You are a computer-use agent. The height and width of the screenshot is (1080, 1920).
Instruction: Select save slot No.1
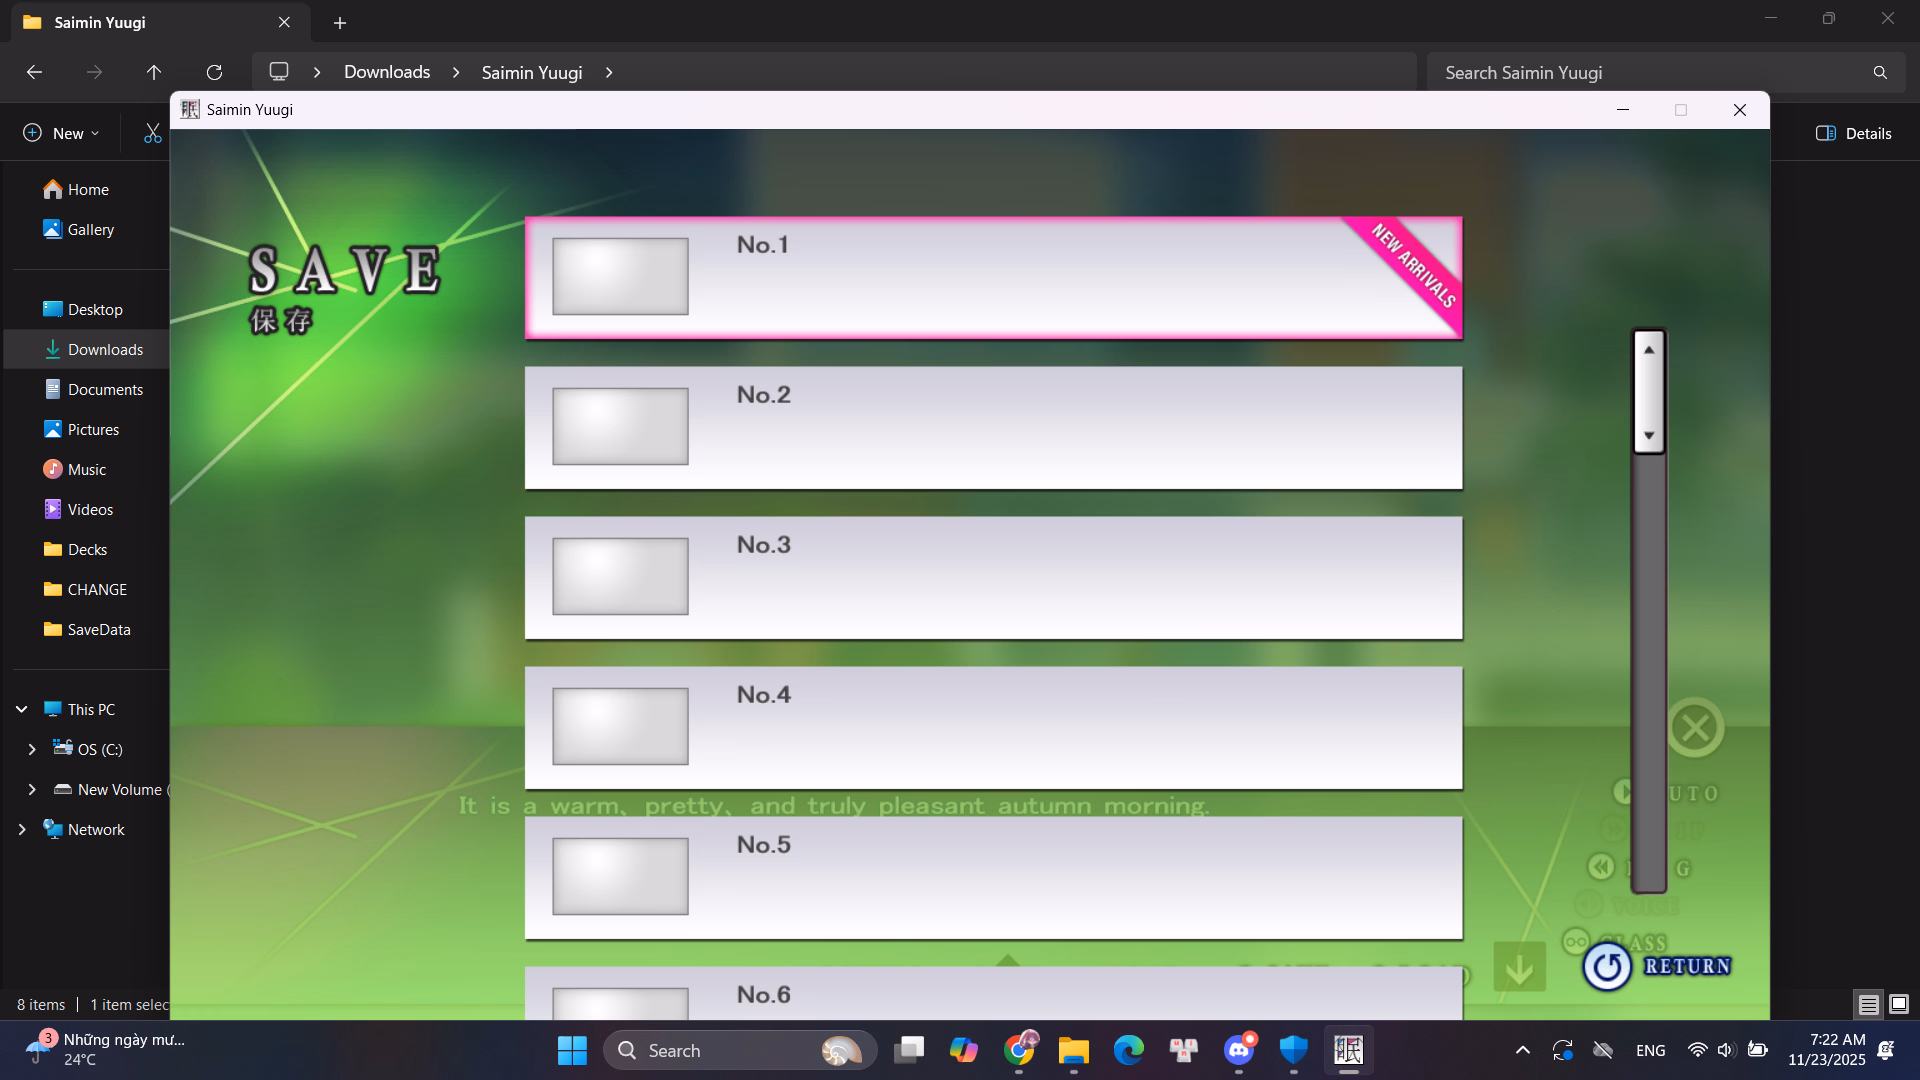click(x=993, y=277)
